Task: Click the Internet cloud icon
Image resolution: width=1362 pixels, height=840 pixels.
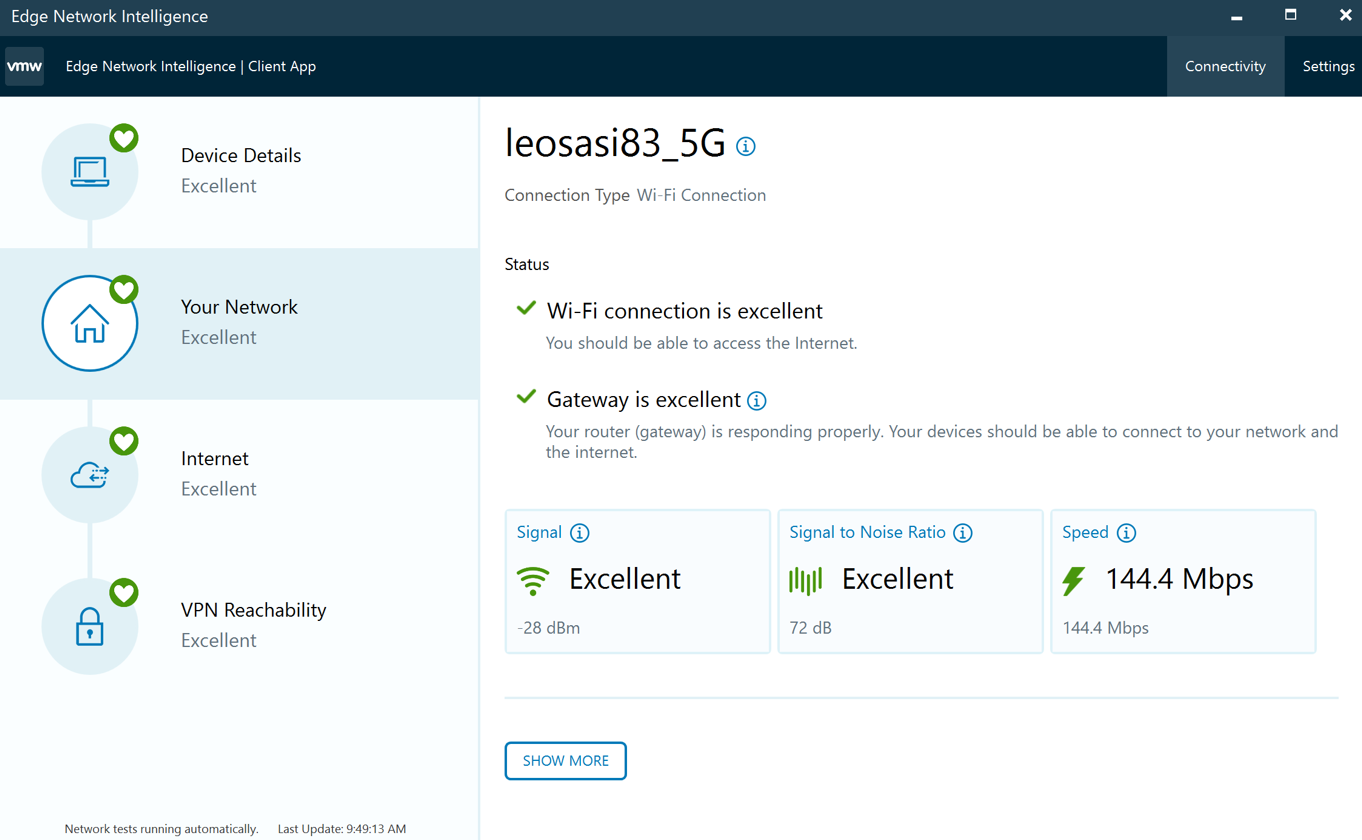Action: point(90,475)
